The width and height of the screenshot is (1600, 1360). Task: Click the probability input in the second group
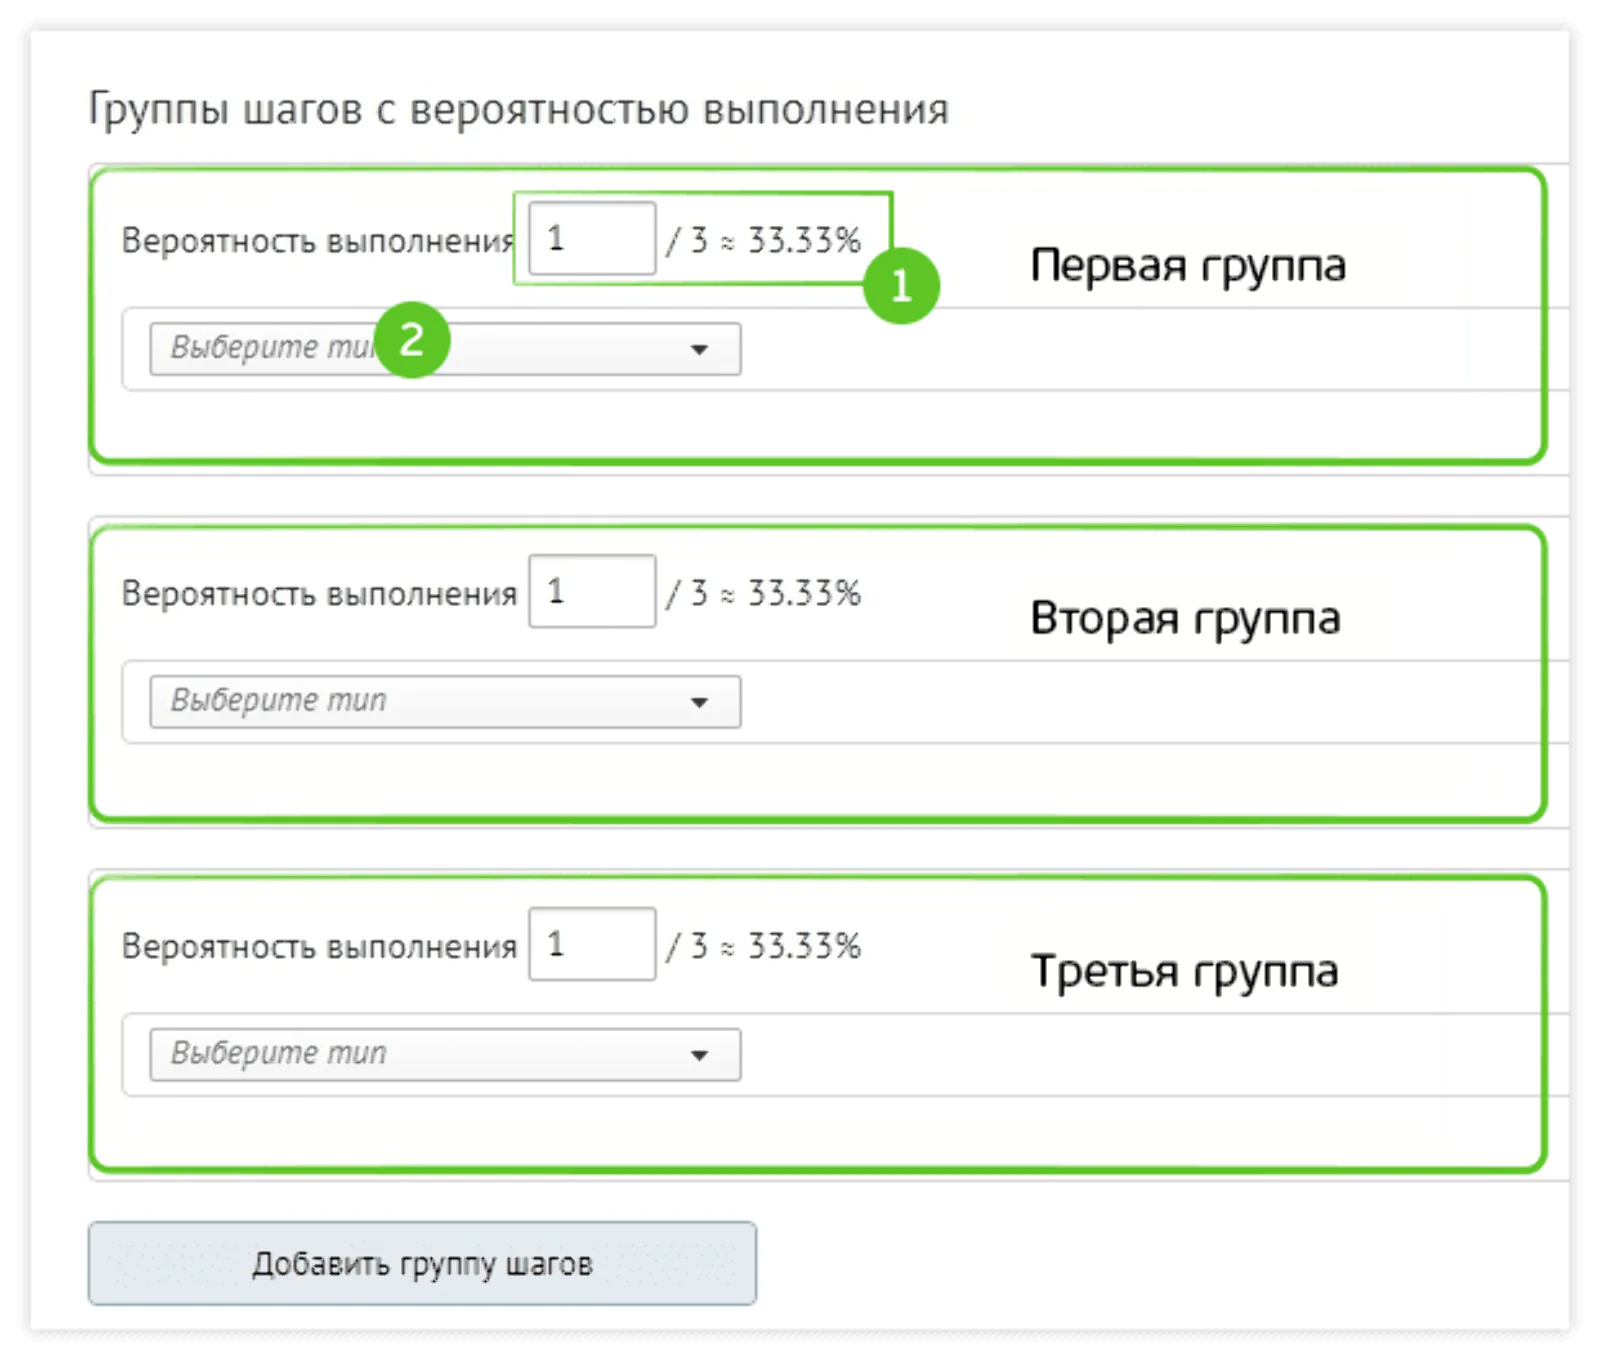(592, 591)
